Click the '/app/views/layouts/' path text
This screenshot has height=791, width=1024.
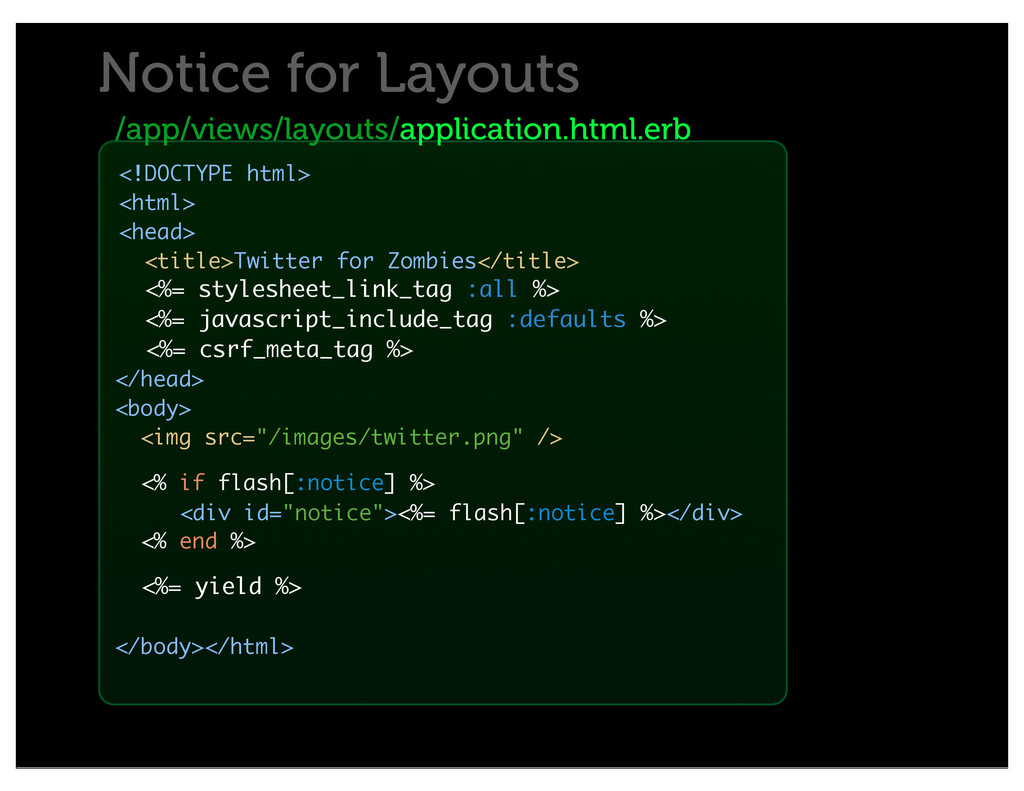coord(257,129)
